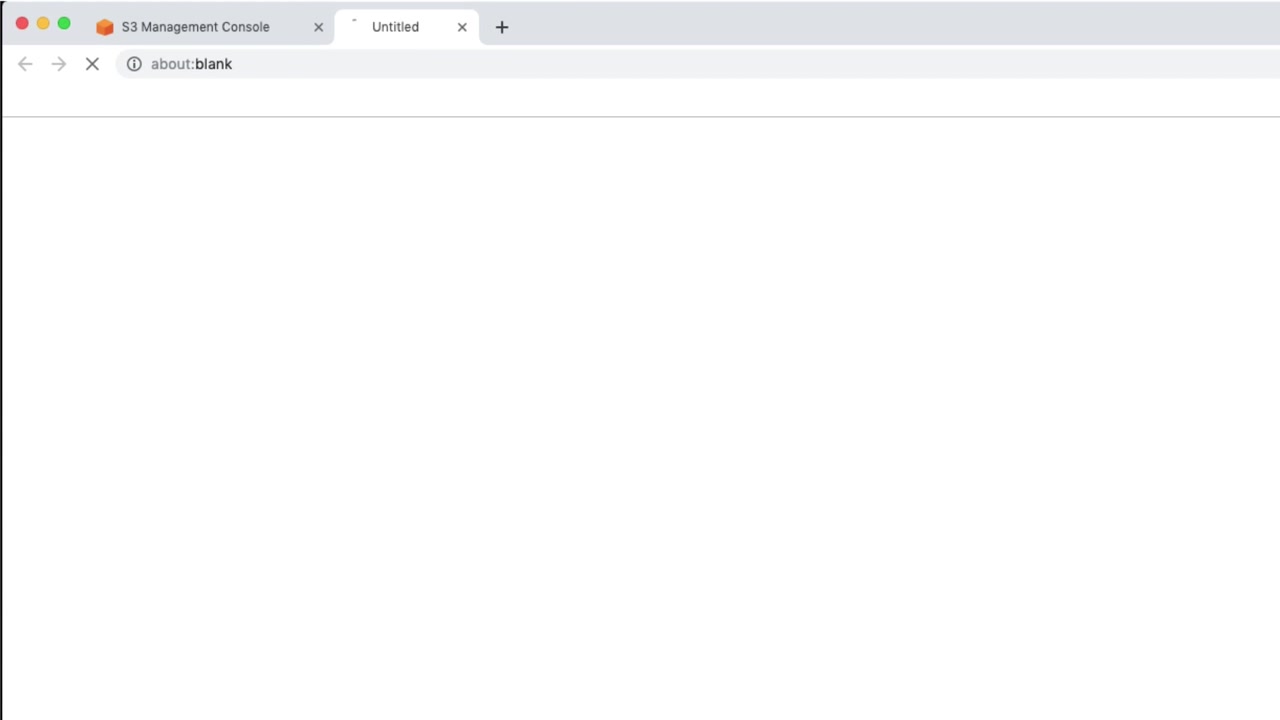View site information icon in address bar
The height and width of the screenshot is (720, 1280).
click(134, 64)
